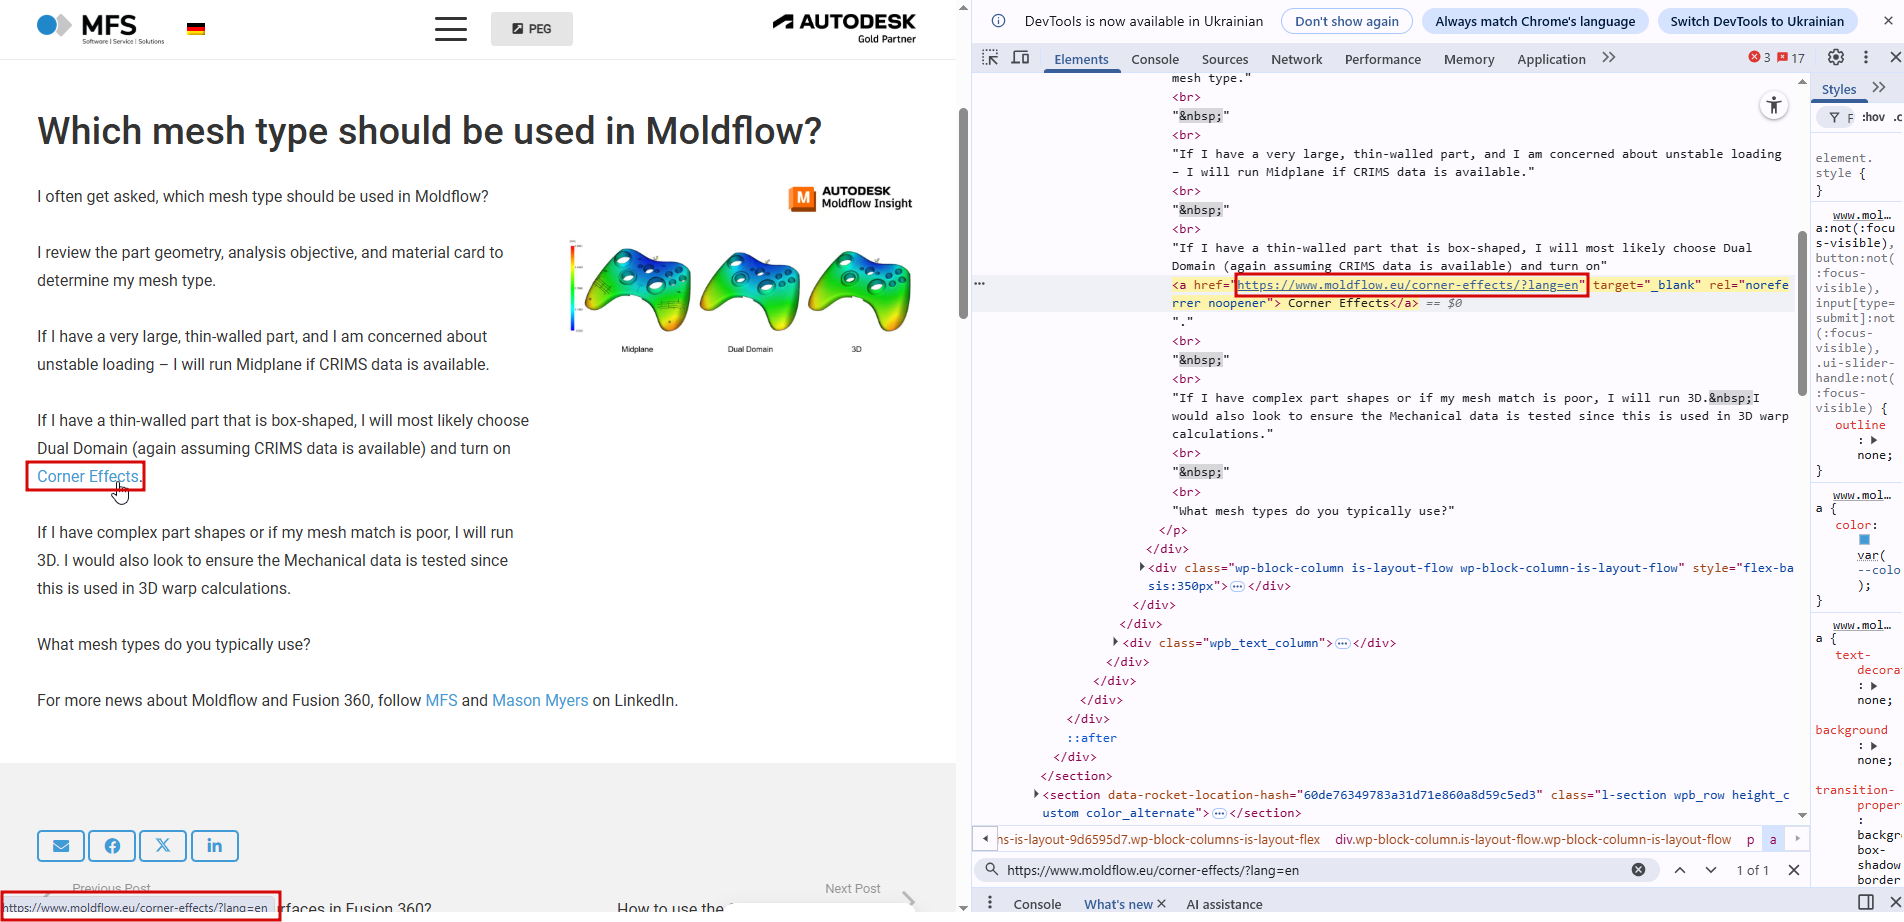Share the post on LinkedIn
1904x922 pixels.
pyautogui.click(x=215, y=846)
